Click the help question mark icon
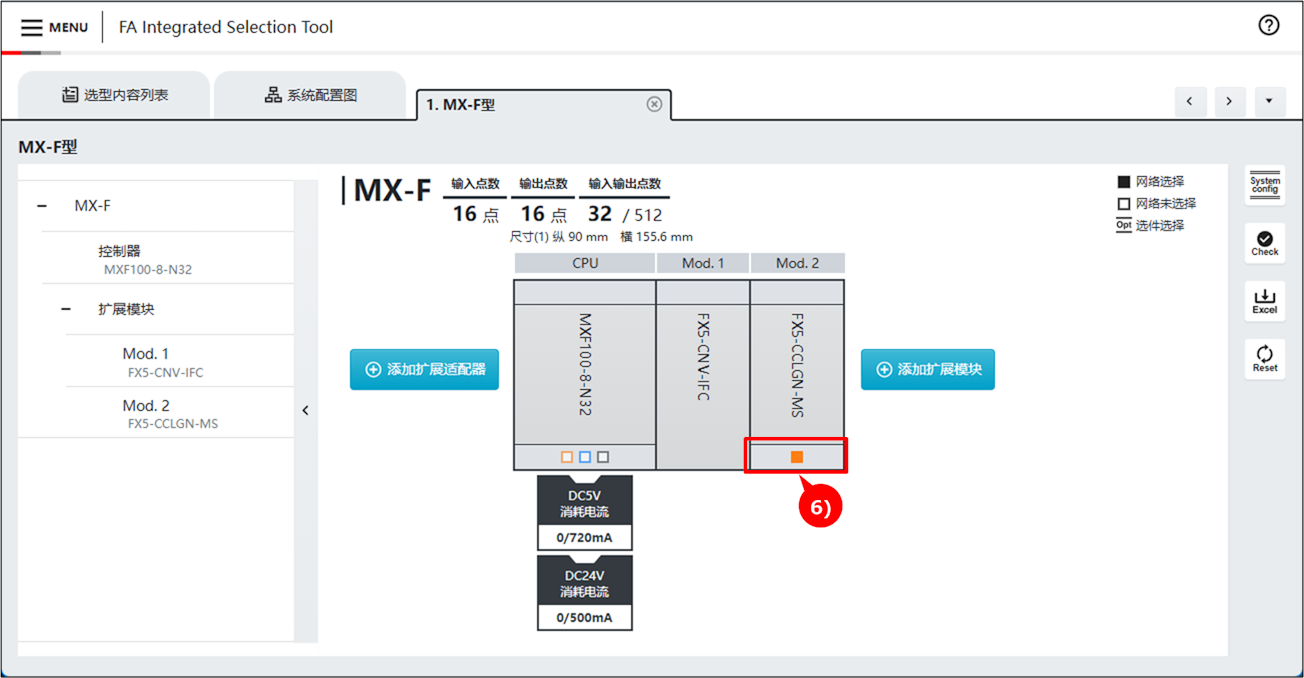 click(1268, 26)
